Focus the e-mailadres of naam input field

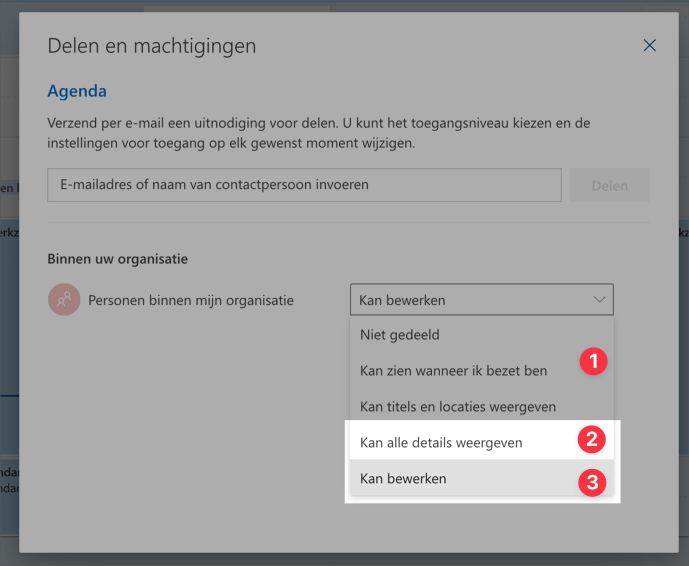[304, 185]
